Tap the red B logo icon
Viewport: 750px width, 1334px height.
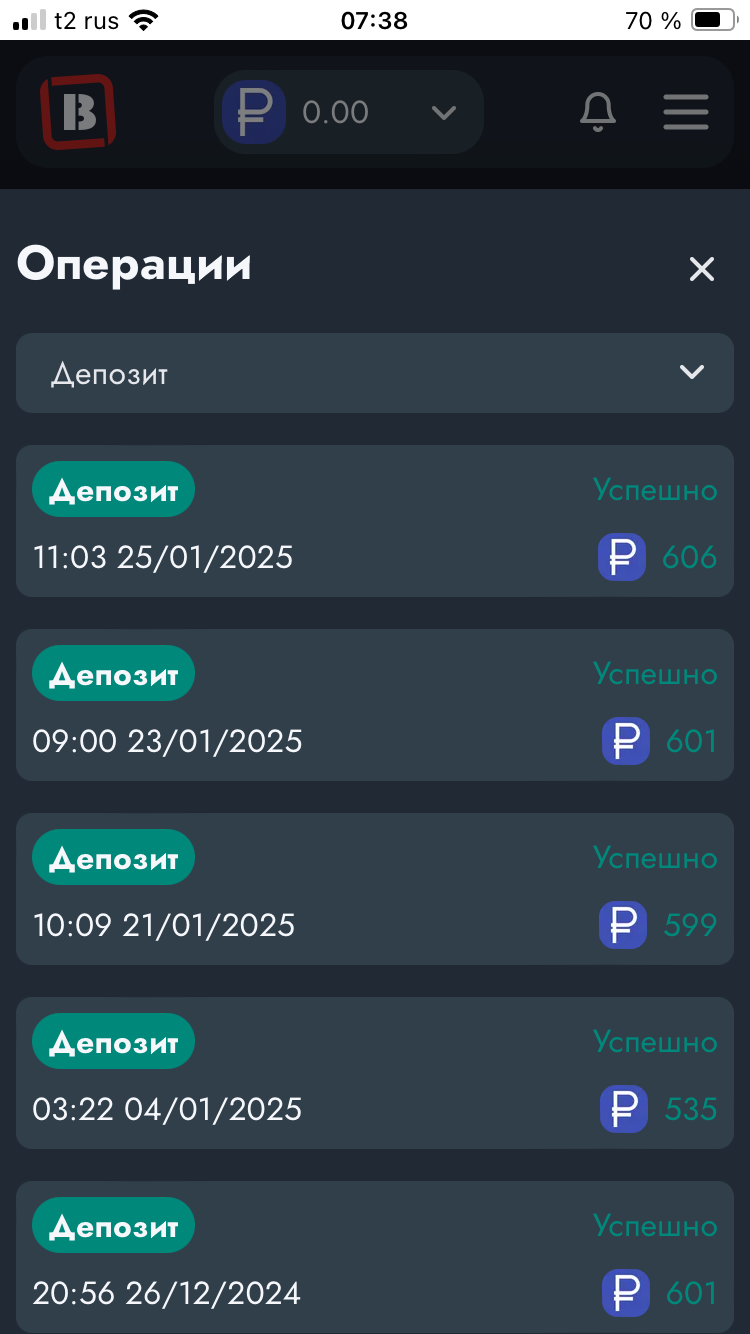coord(78,112)
